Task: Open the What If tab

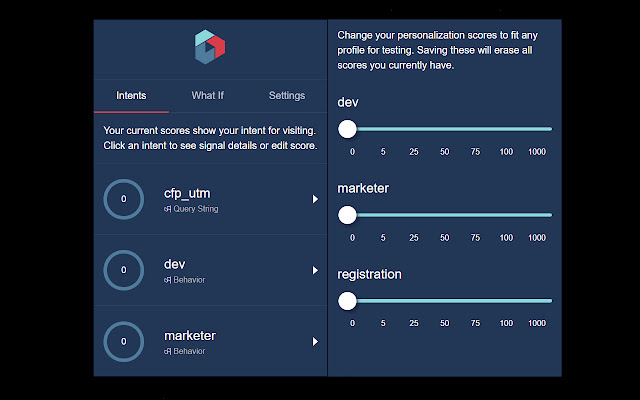Action: tap(208, 96)
